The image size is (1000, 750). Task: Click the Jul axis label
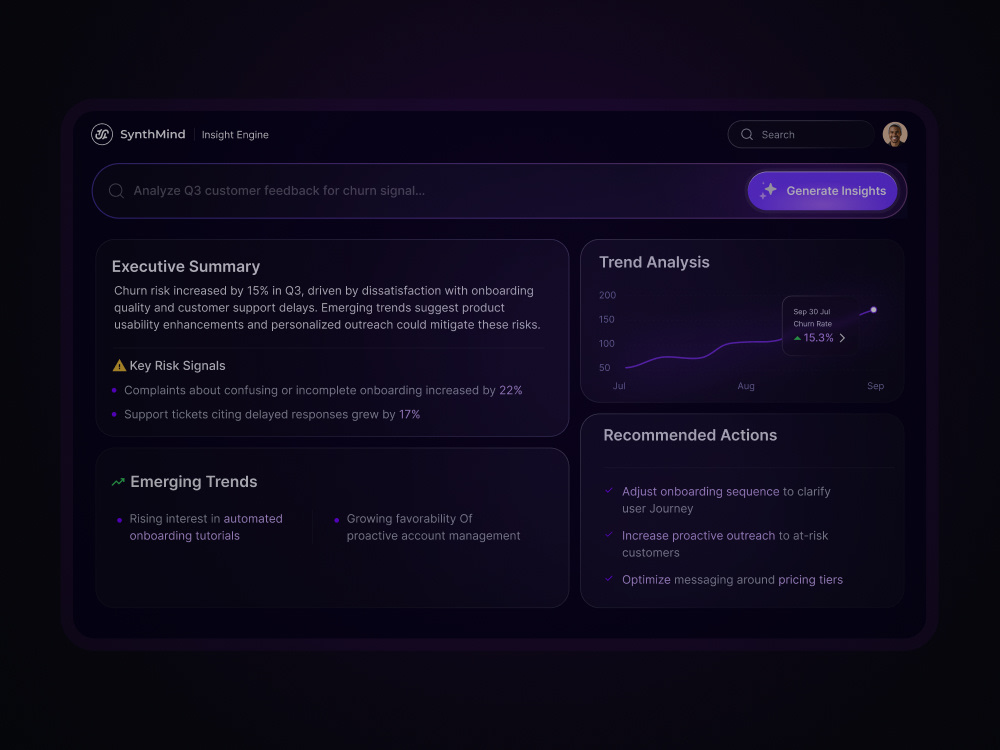tap(619, 386)
